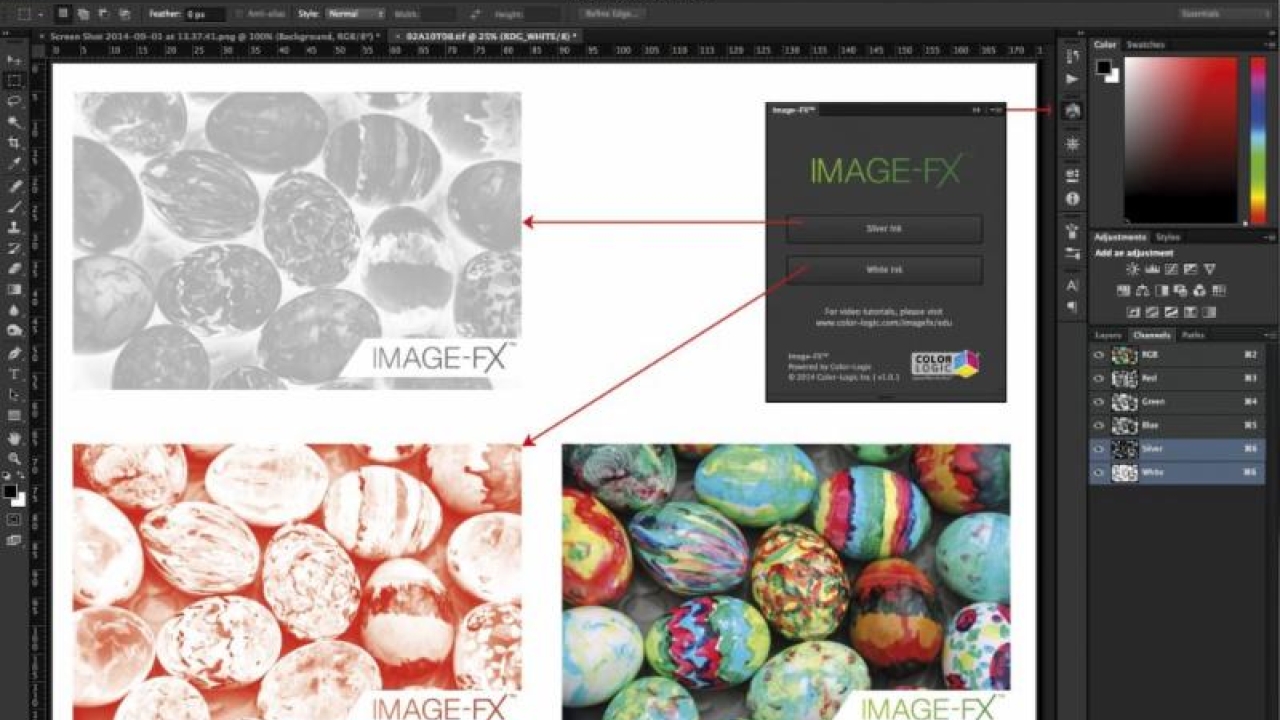Open the Style dropdown set to Normal
The width and height of the screenshot is (1280, 720).
[355, 14]
